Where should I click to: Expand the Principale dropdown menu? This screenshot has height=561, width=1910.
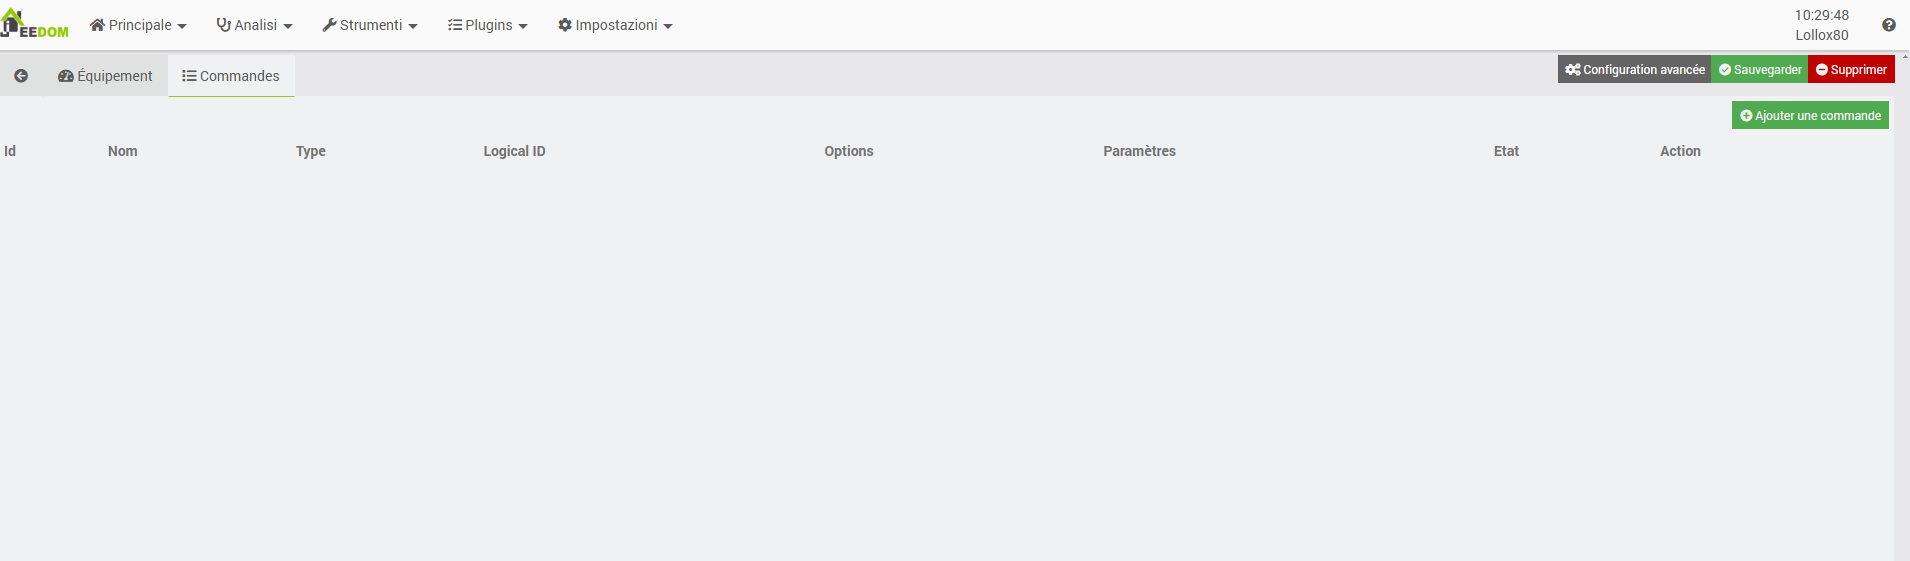coord(138,25)
